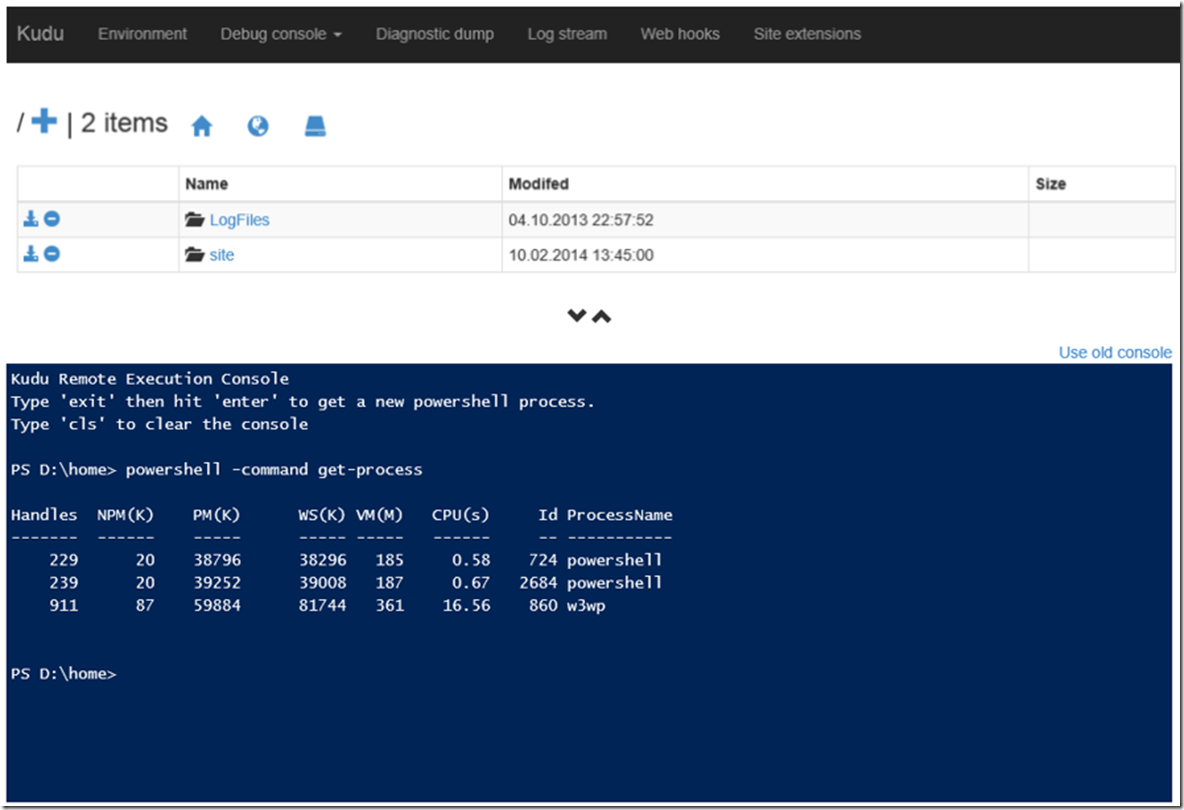Click the LogFiles folder icon

click(195, 220)
